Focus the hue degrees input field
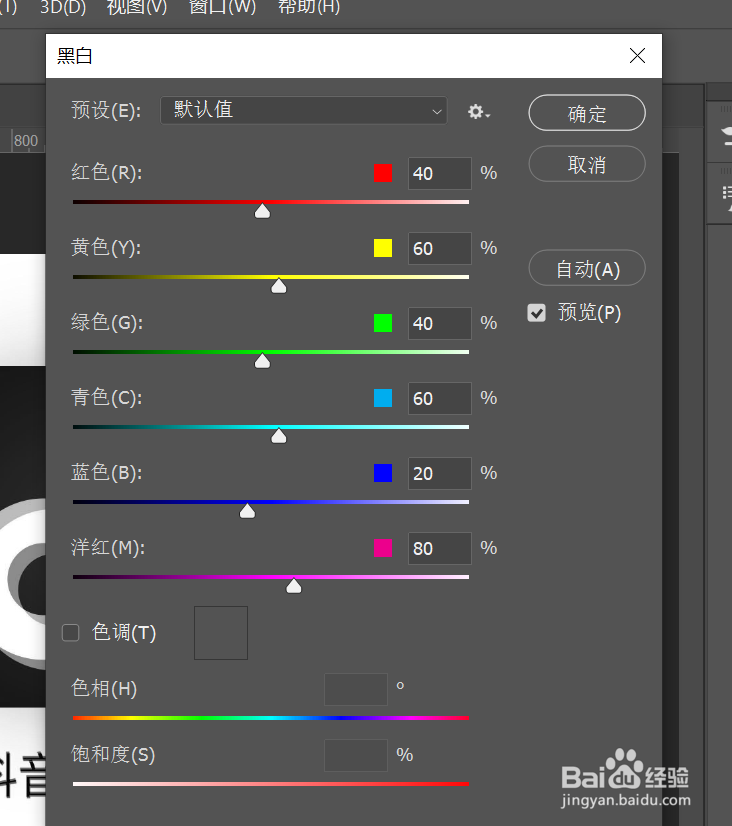Screen dimensions: 732x826 pos(356,689)
